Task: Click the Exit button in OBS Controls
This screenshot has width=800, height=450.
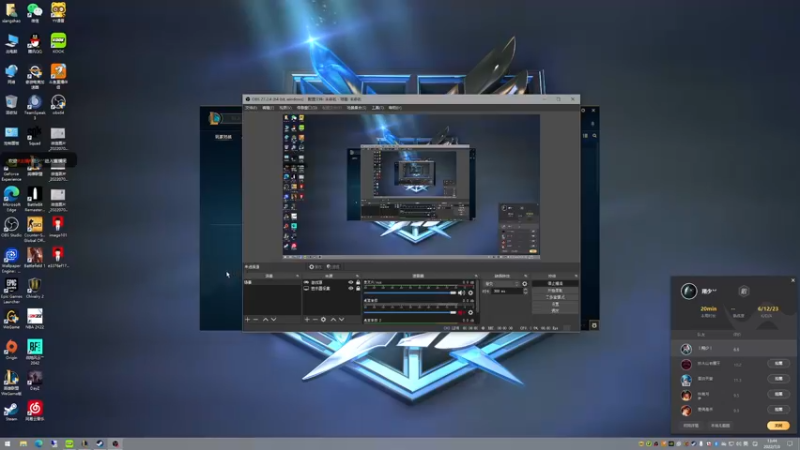Action: point(555,310)
